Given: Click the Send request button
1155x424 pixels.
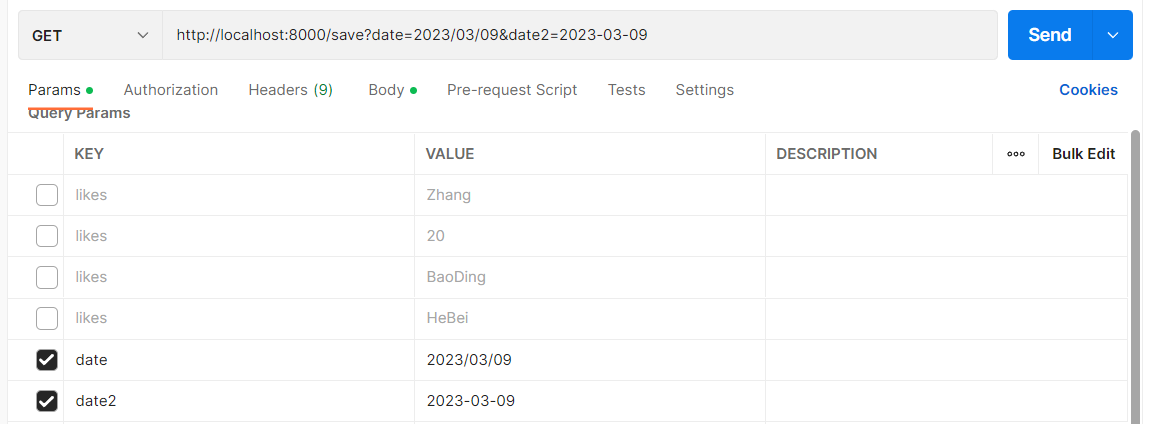Looking at the screenshot, I should click(x=1049, y=35).
